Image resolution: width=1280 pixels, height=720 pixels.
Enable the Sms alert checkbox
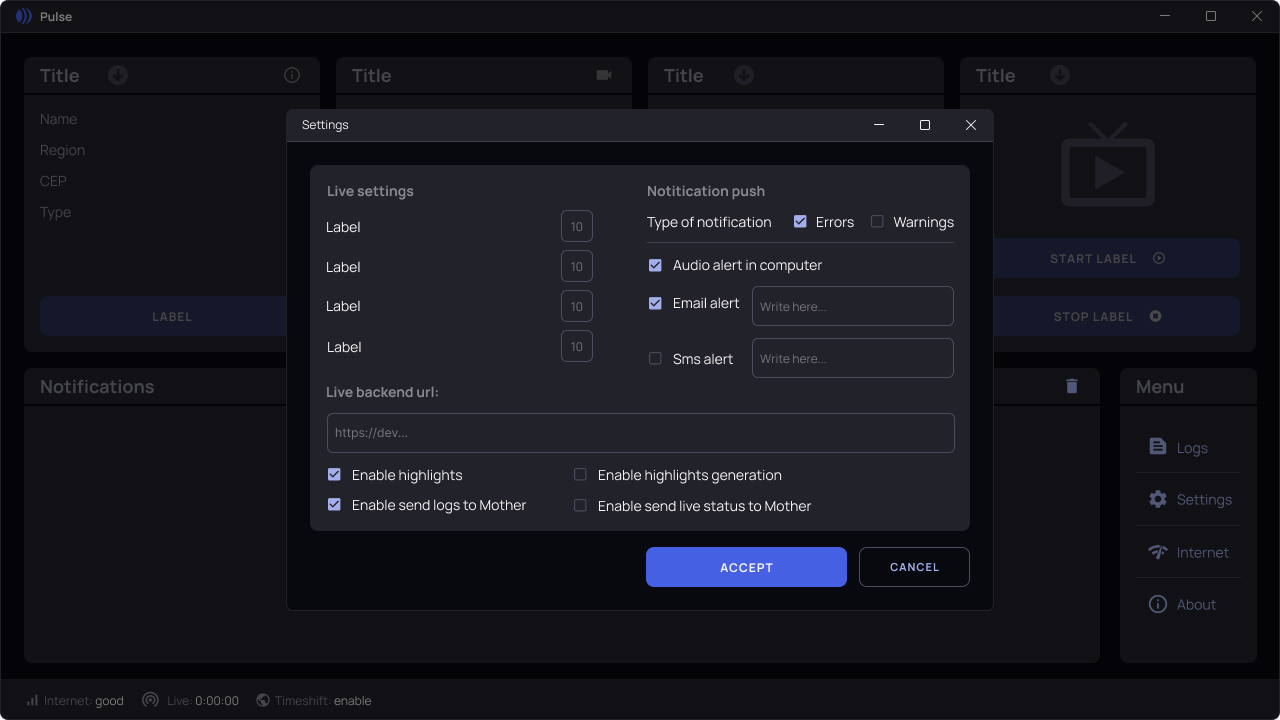coord(655,358)
